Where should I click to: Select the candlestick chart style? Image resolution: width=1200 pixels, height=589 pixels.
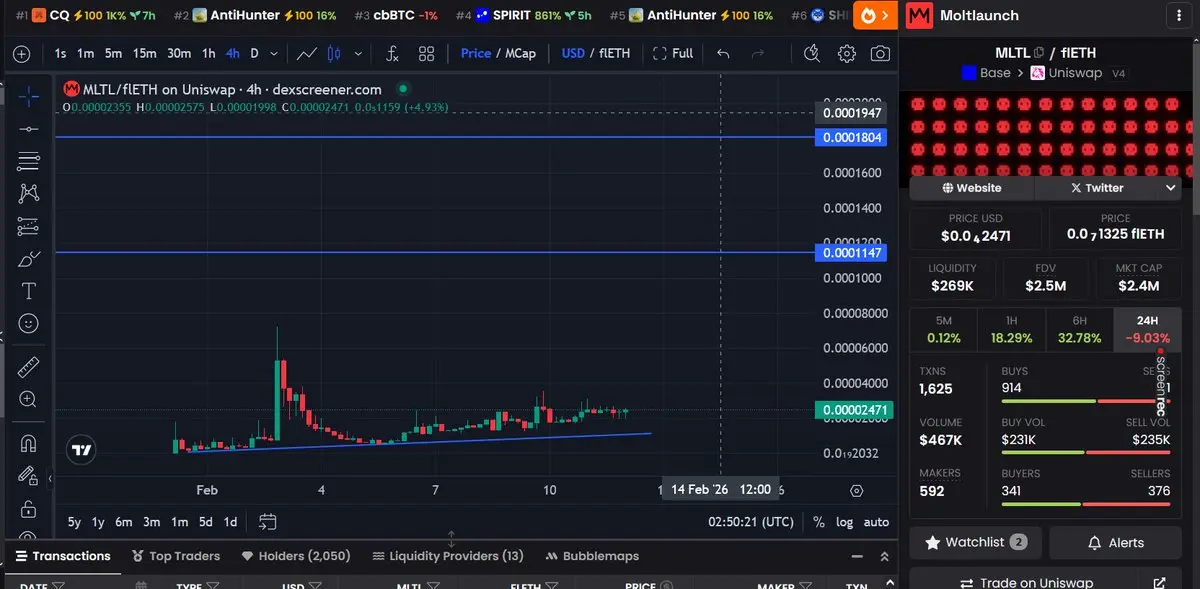point(334,53)
